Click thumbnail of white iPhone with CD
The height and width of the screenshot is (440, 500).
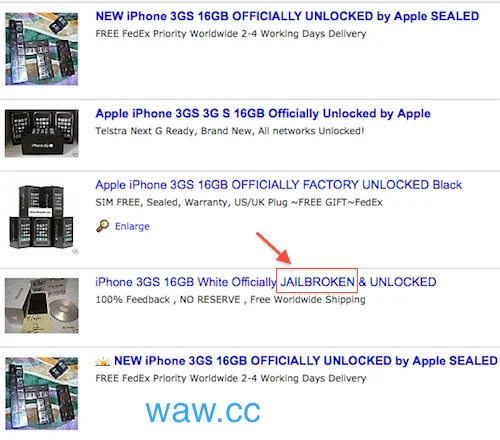coord(42,305)
